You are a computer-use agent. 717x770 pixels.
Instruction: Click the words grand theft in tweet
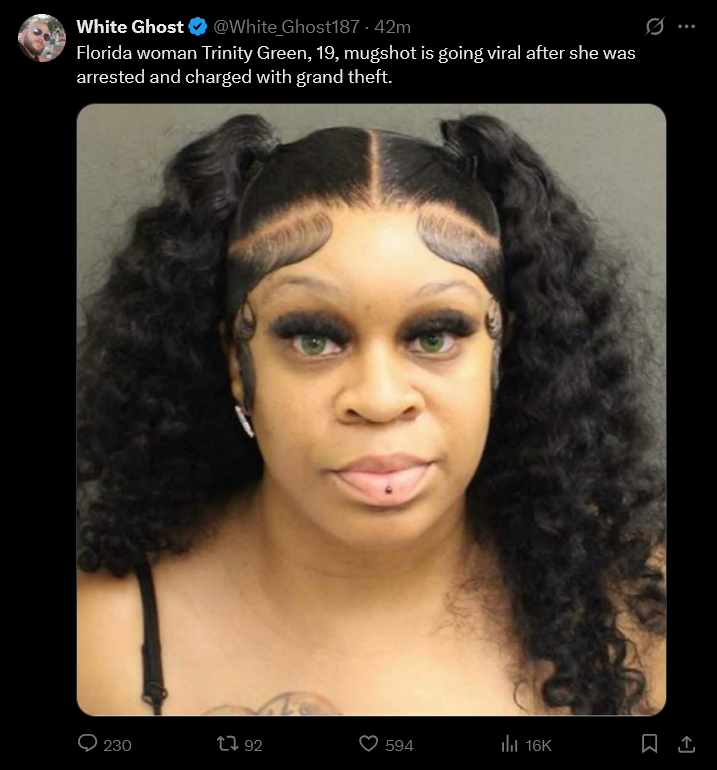343,77
